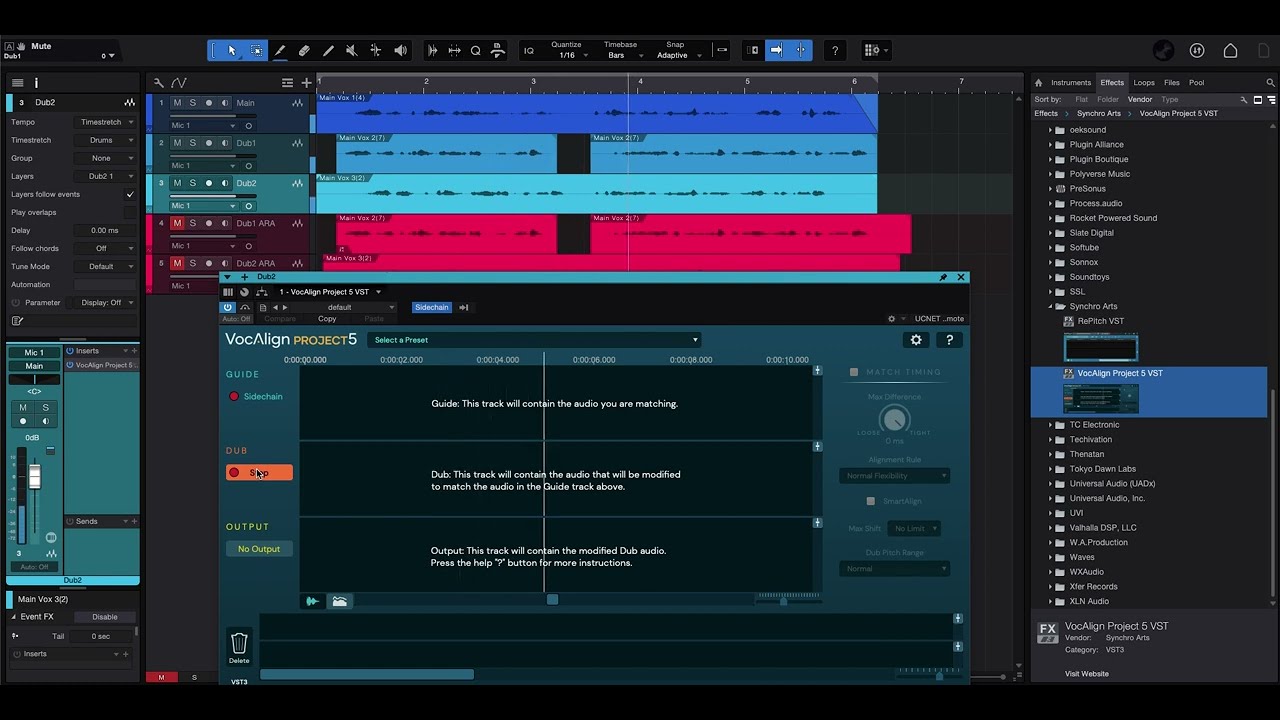The image size is (1280, 720).
Task: Open the Select a Preset dropdown
Action: pos(535,340)
